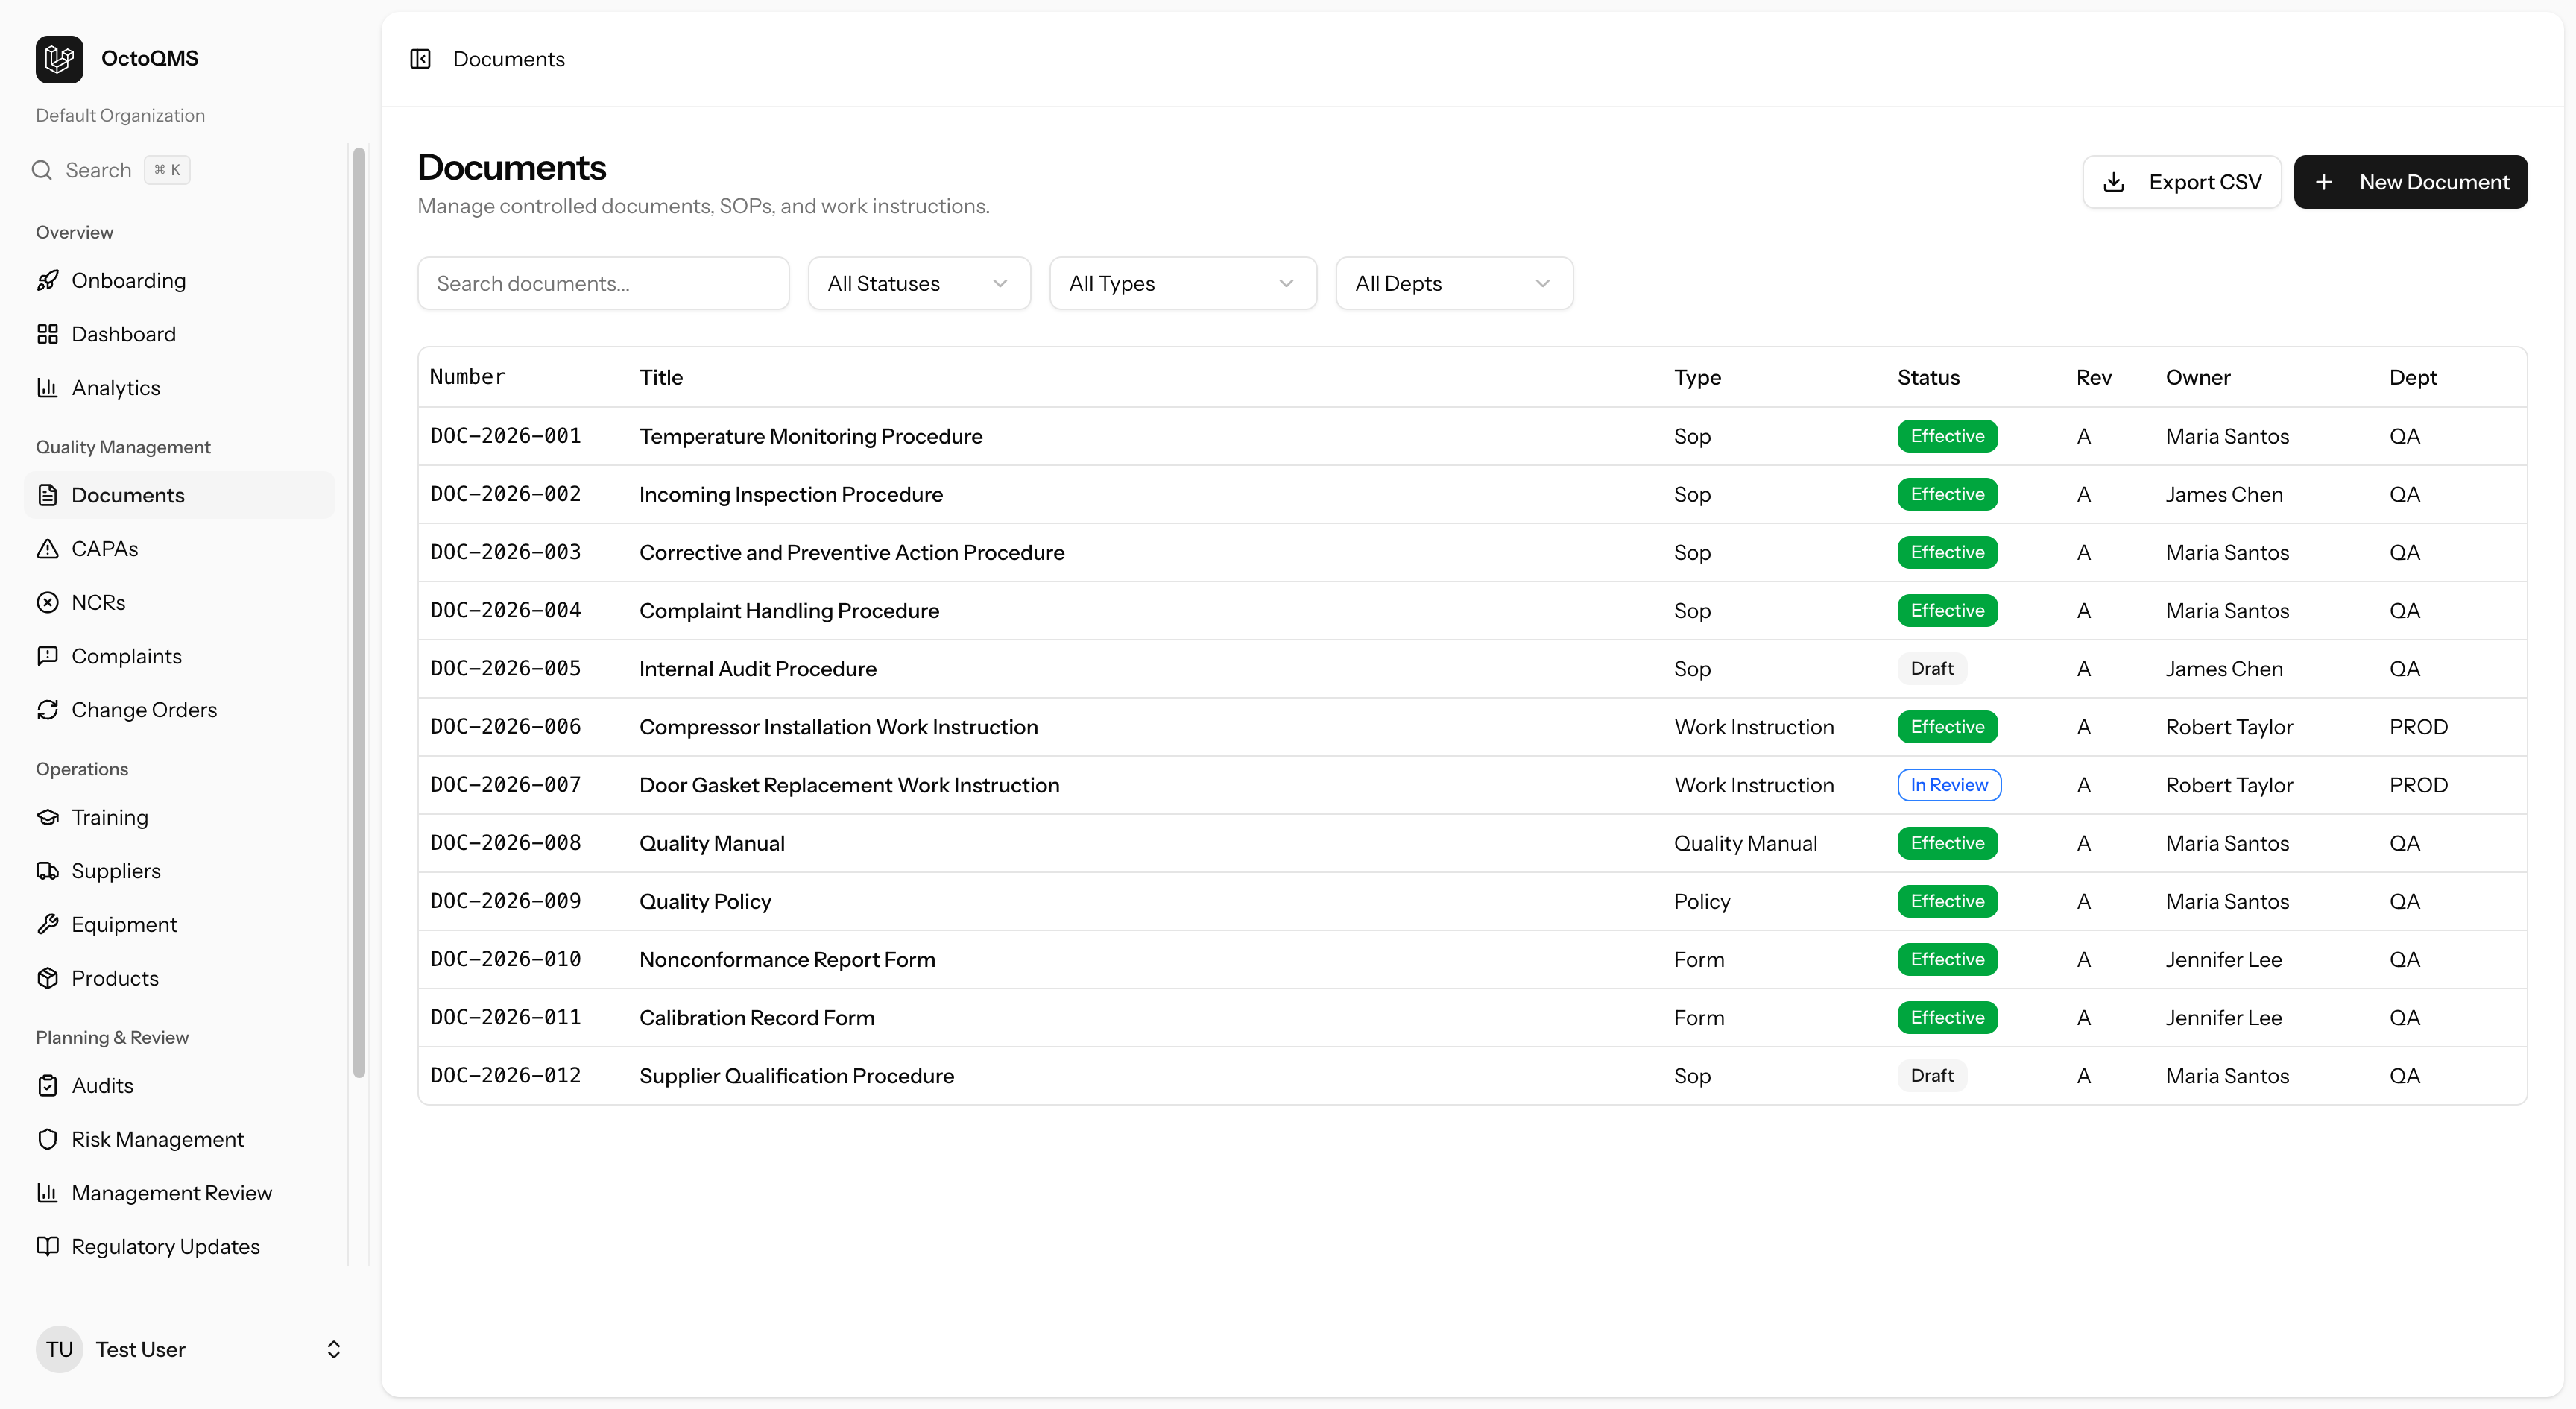
Task: Click the OctoQMS logo icon
Action: tap(59, 59)
